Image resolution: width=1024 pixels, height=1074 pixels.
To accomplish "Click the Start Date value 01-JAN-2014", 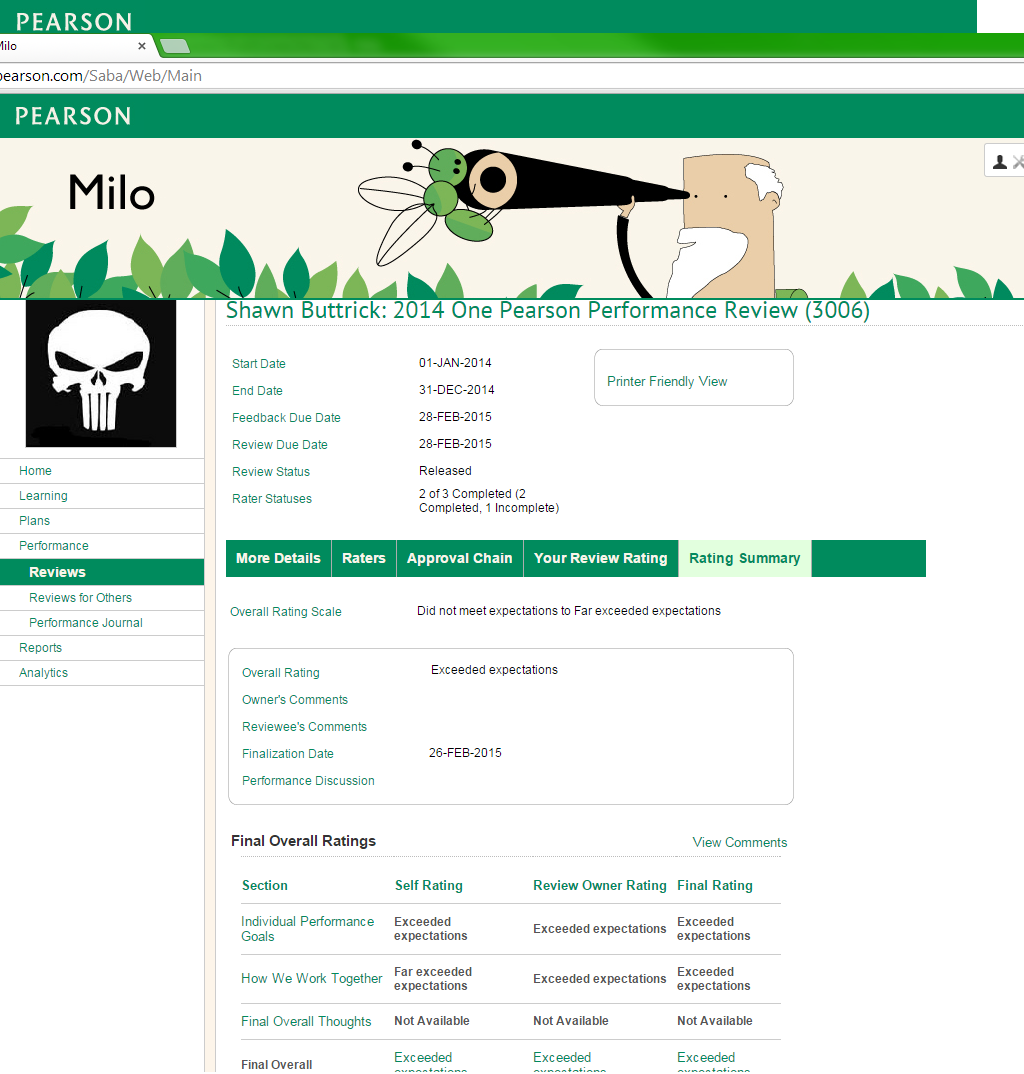I will (455, 363).
